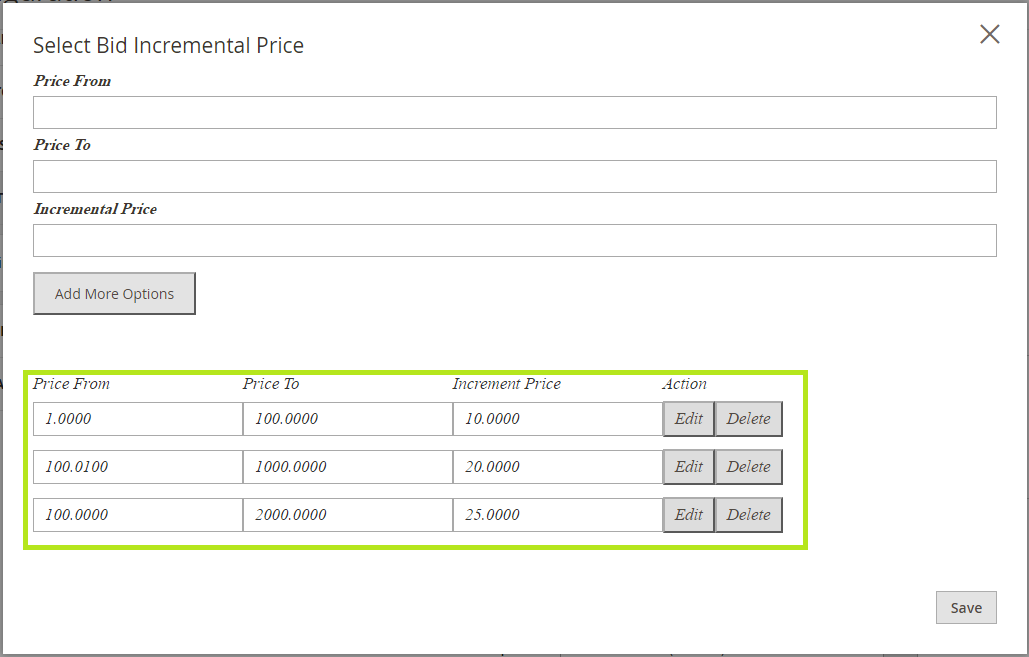Select the 20.0000 Increment Price cell
The width and height of the screenshot is (1029, 657).
pyautogui.click(x=558, y=467)
